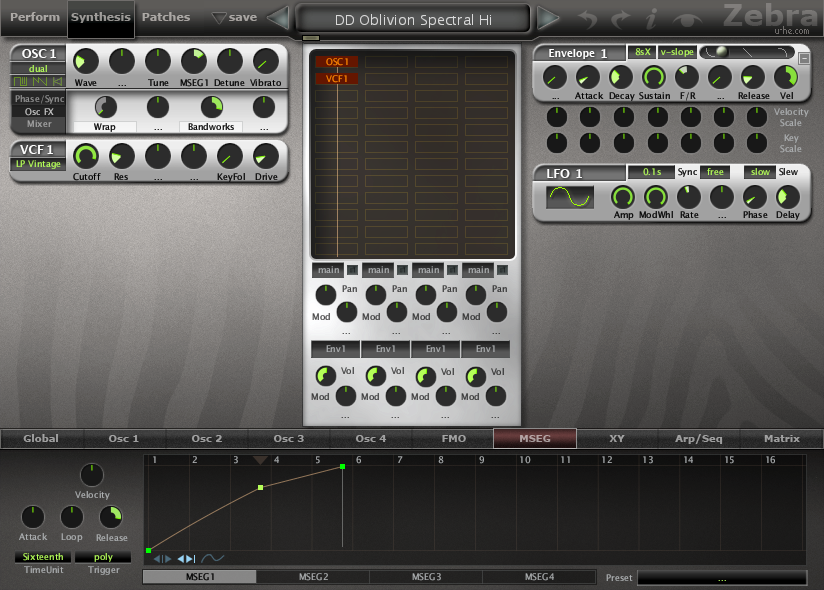Click the MSEG left zoom arrows icon

click(162, 559)
